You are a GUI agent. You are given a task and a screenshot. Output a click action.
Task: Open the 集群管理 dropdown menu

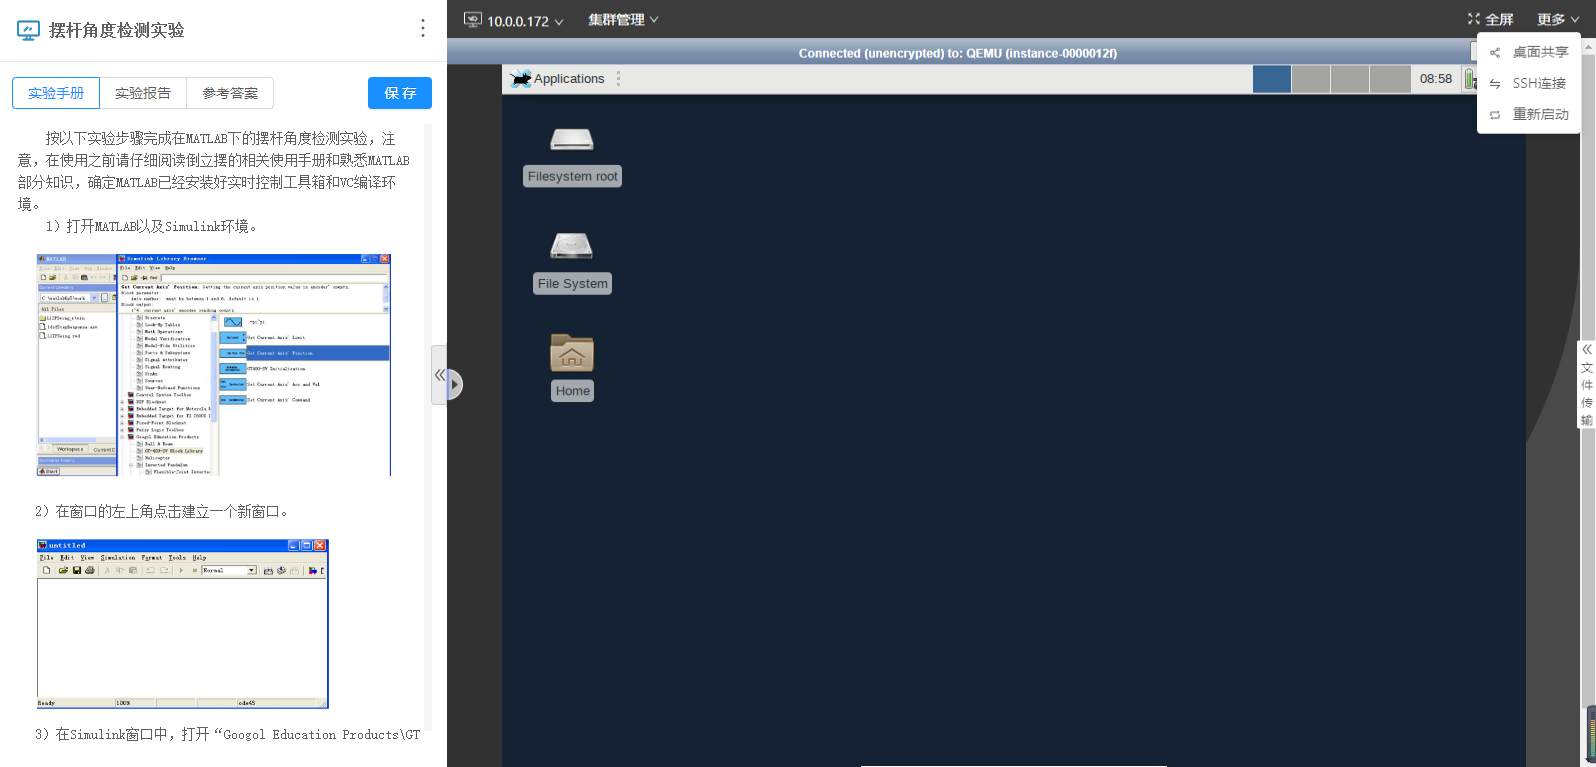[623, 20]
